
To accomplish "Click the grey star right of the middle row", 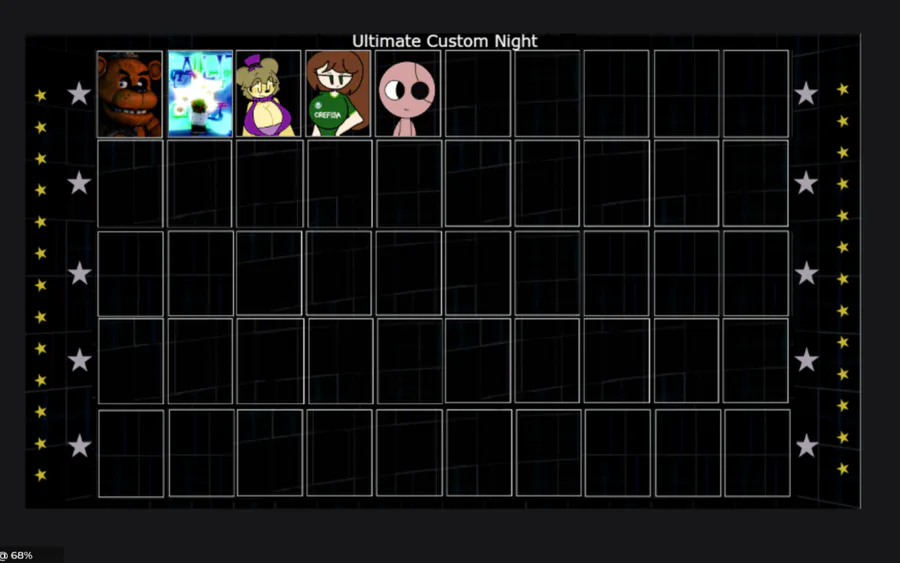I will point(806,273).
